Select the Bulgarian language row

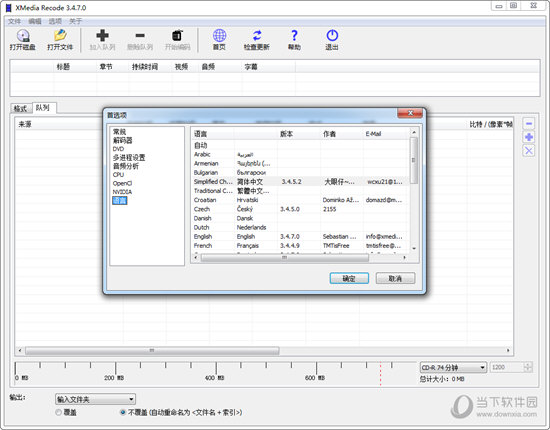(301, 173)
